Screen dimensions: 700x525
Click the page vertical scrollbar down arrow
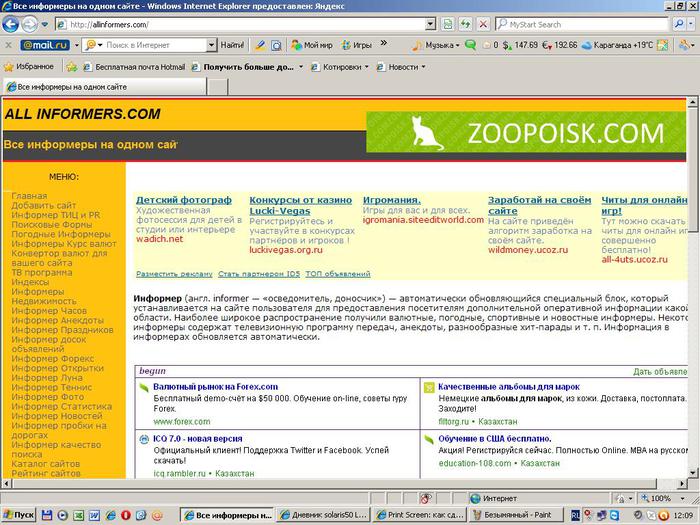pos(692,472)
